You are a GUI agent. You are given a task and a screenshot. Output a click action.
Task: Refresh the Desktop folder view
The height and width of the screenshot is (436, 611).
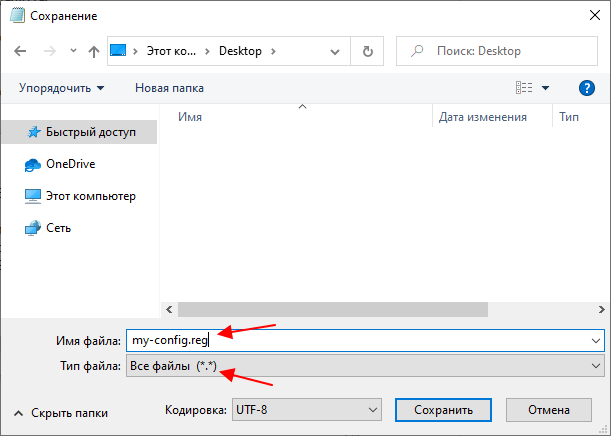[x=367, y=51]
